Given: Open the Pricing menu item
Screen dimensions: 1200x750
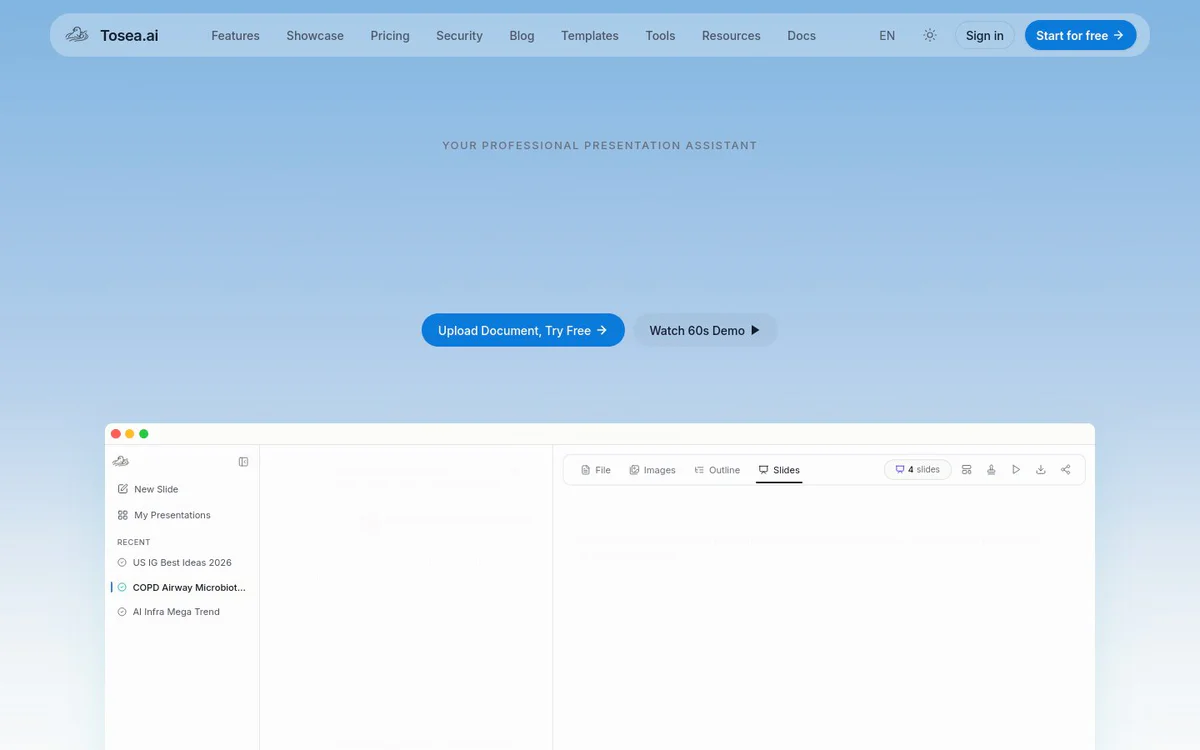Looking at the screenshot, I should click(390, 35).
